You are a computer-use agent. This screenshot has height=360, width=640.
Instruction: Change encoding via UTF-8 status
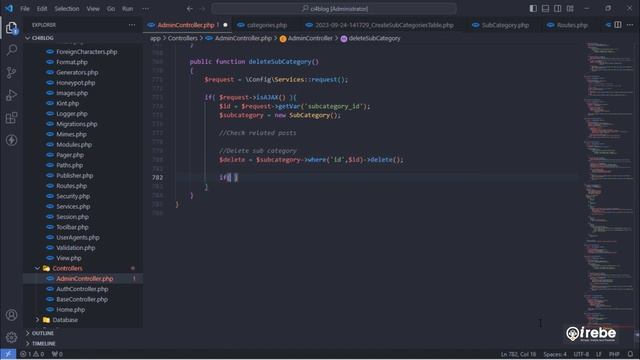(x=581, y=354)
